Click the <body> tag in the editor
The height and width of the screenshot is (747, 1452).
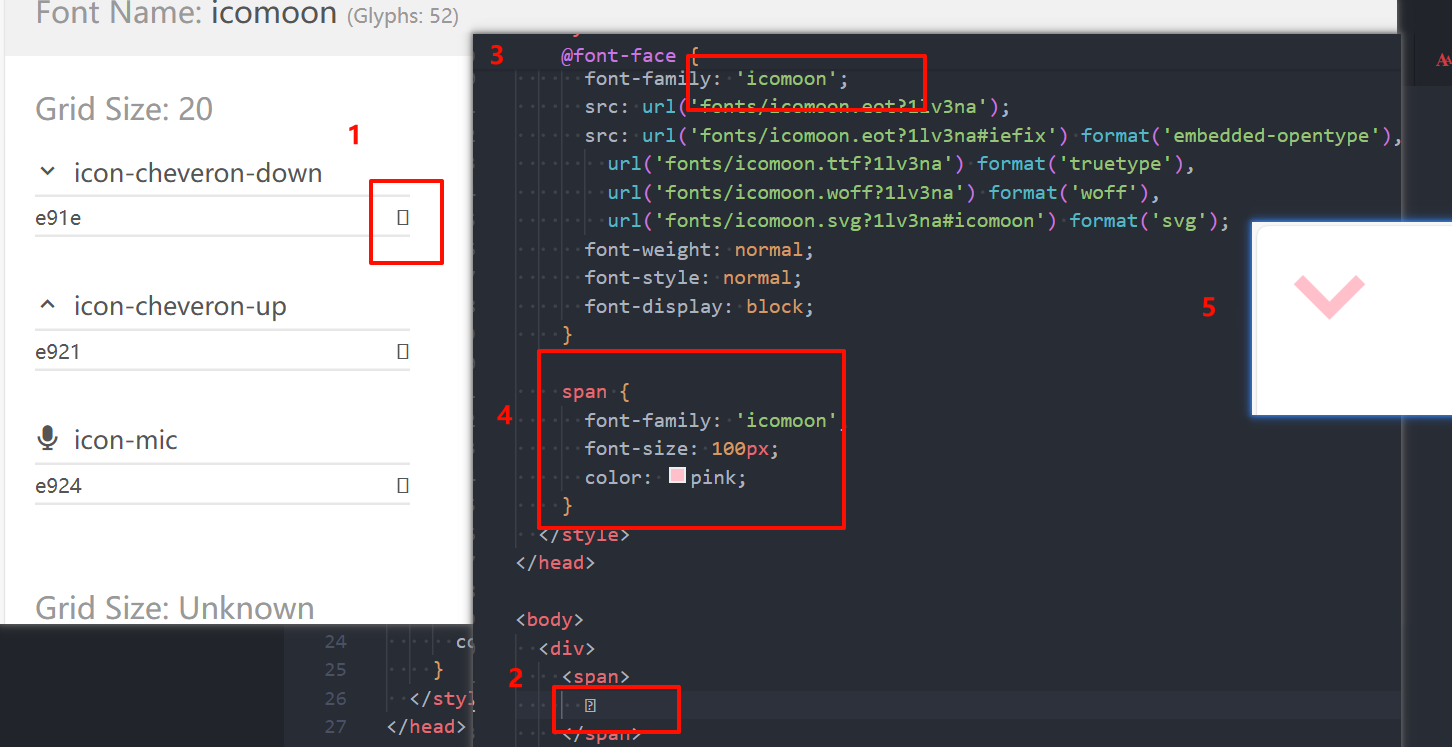tap(549, 619)
